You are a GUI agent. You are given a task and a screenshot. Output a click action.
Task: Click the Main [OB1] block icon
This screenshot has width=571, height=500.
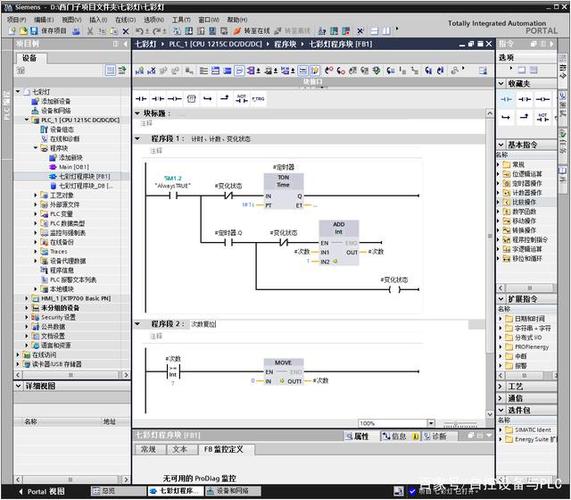click(x=53, y=167)
